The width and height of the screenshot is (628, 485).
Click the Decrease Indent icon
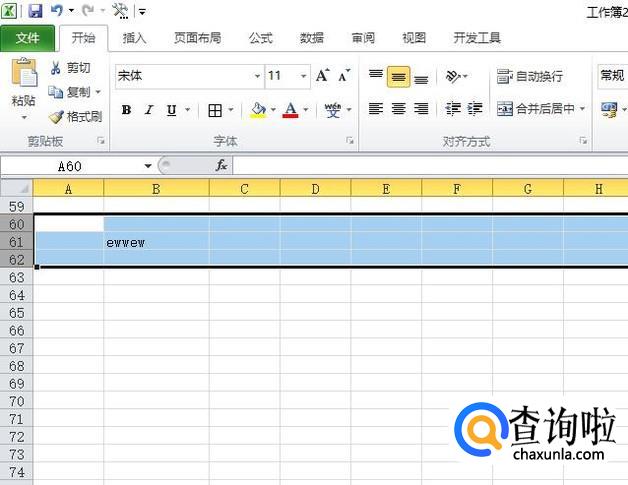[x=453, y=109]
